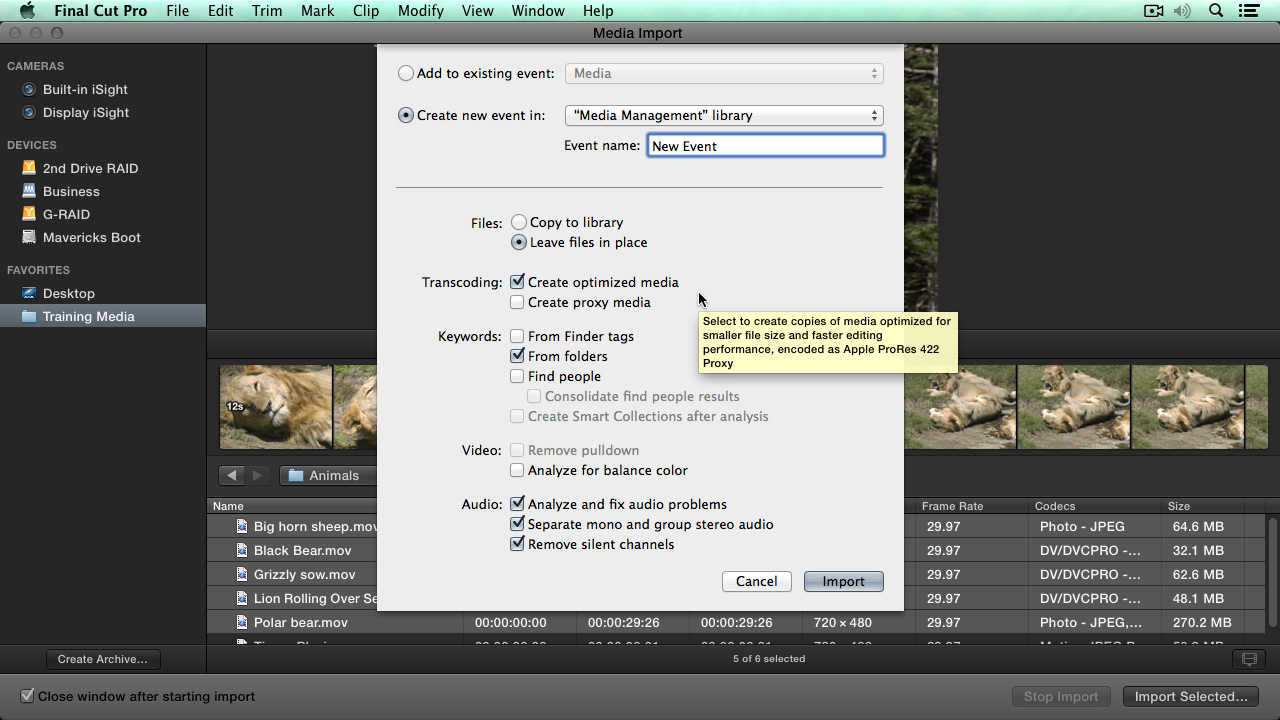Sort by the Name column header

[290, 506]
